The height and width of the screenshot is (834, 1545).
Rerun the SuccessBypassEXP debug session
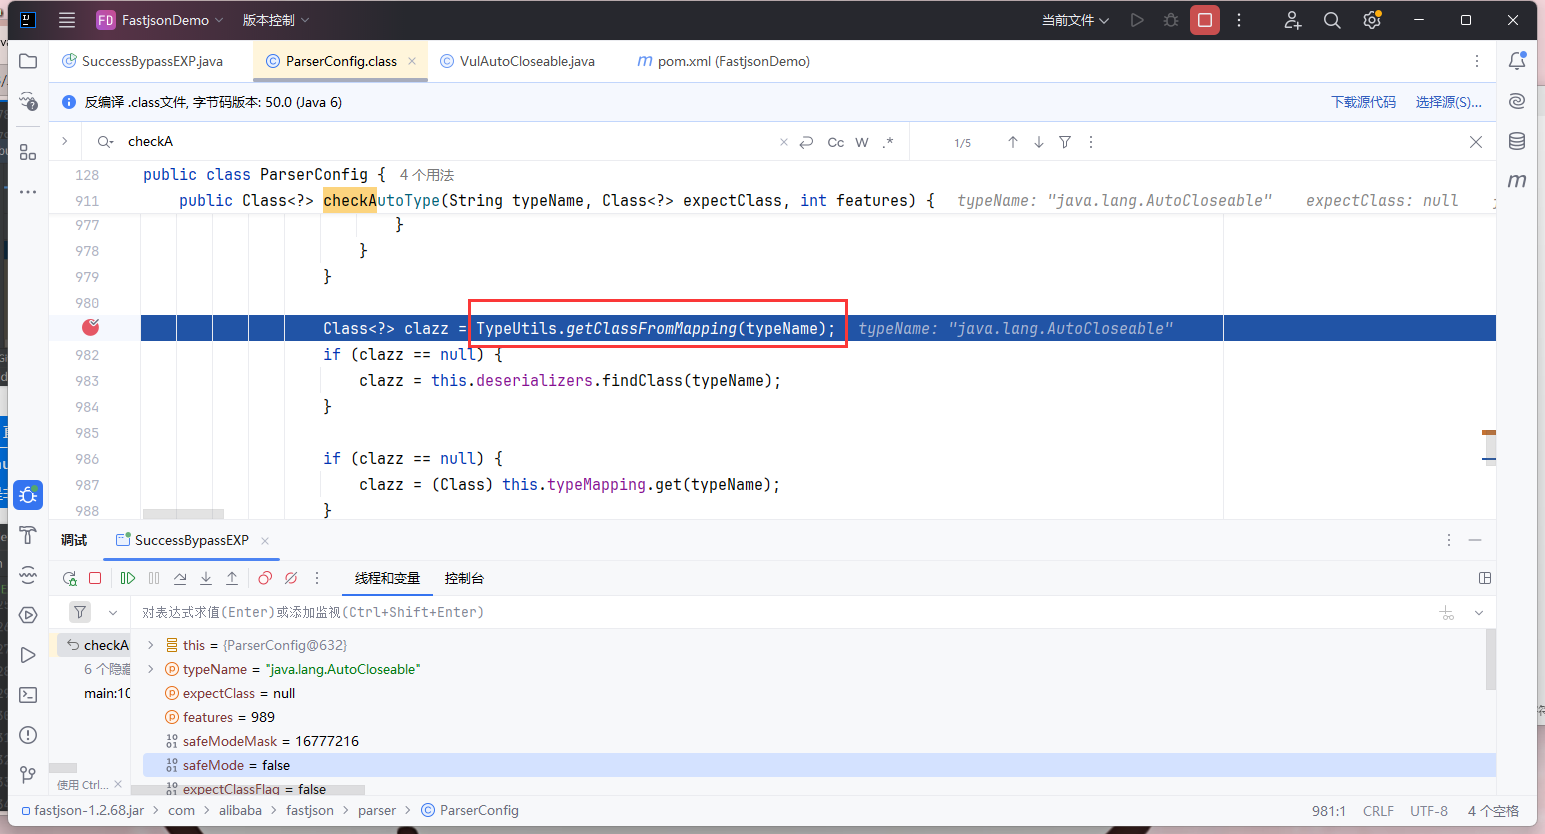[69, 578]
